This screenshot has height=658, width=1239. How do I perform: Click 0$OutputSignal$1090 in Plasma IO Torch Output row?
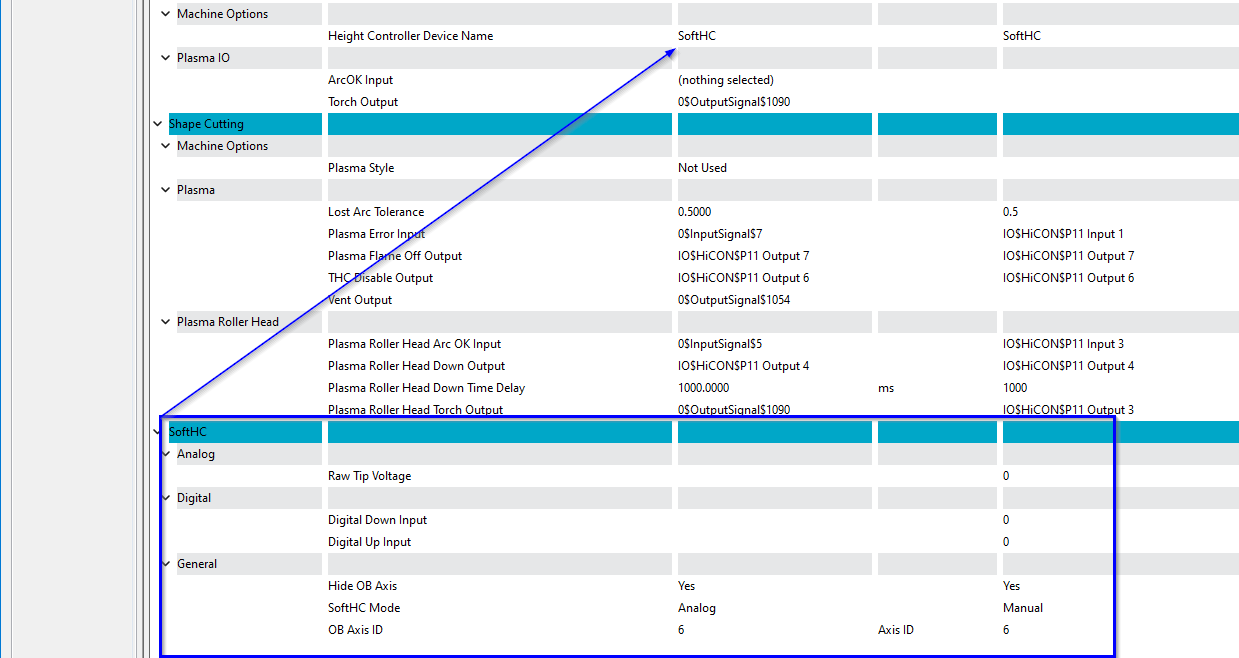(734, 102)
